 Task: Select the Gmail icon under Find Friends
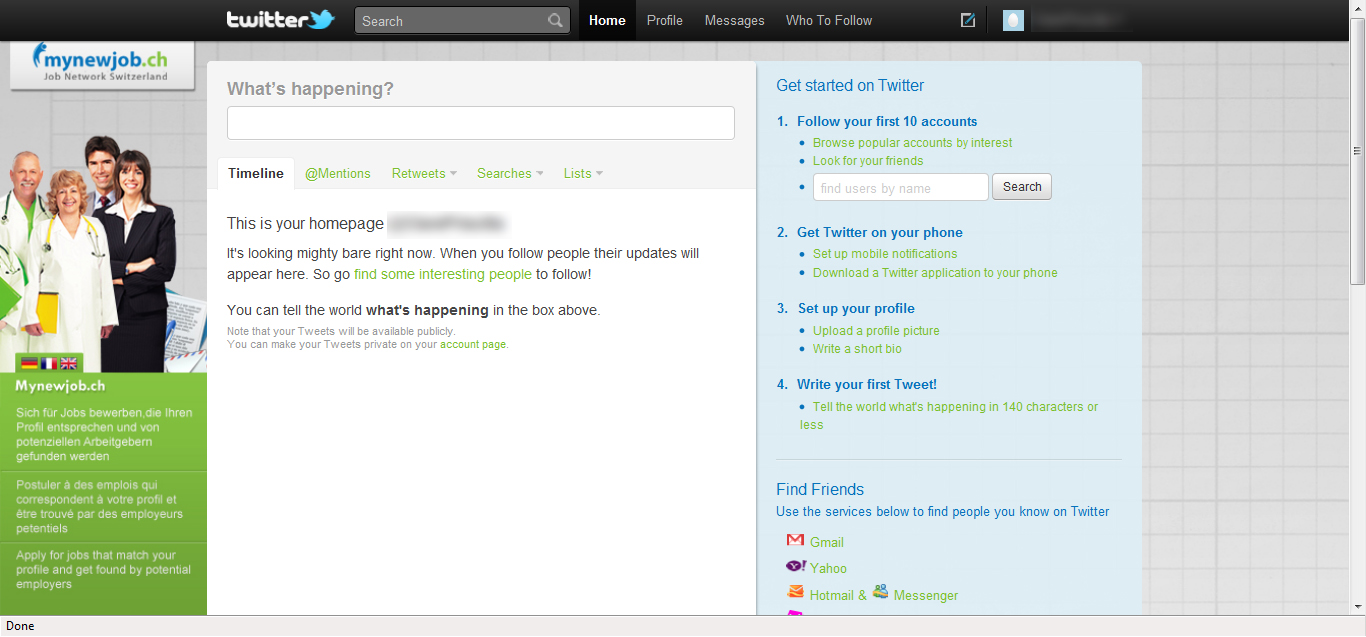click(x=796, y=541)
